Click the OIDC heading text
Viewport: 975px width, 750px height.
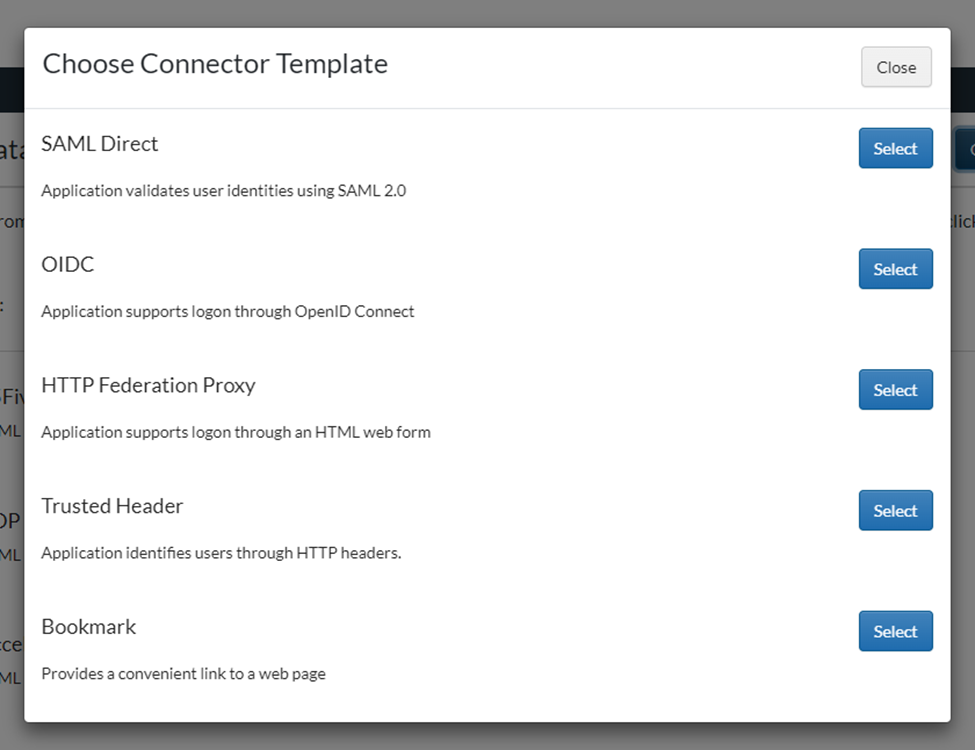[x=68, y=265]
